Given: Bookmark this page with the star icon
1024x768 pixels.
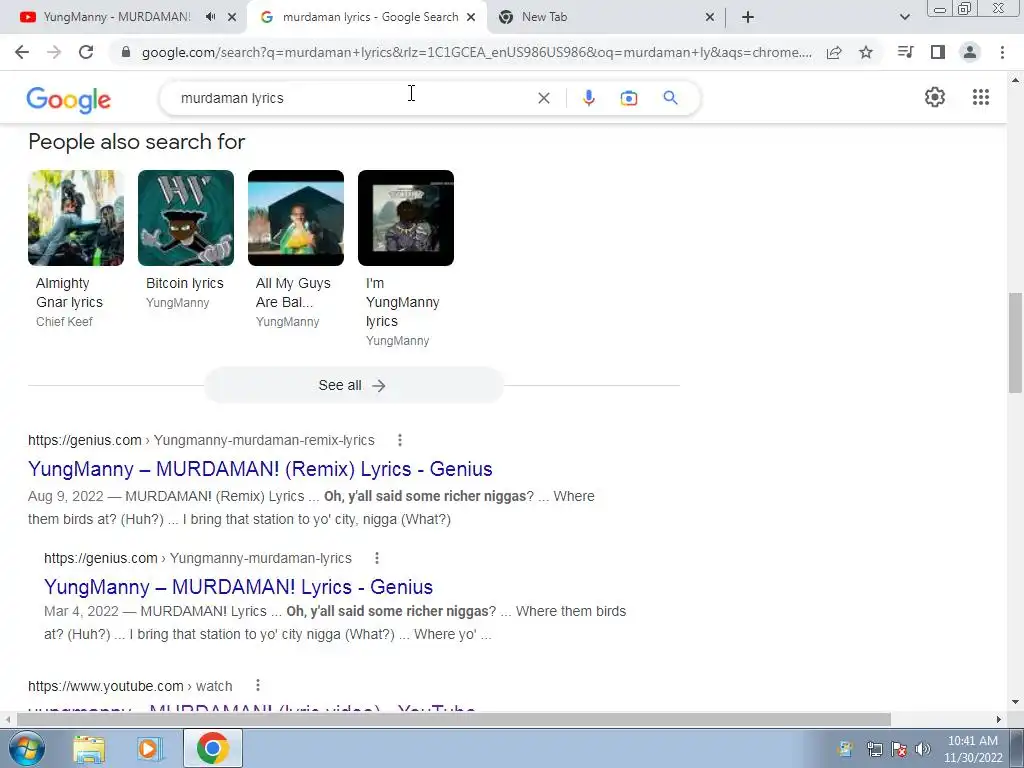Looking at the screenshot, I should click(866, 52).
